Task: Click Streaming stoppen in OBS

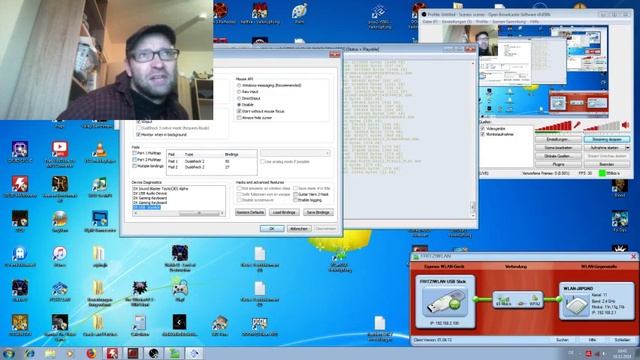Action: pos(607,140)
